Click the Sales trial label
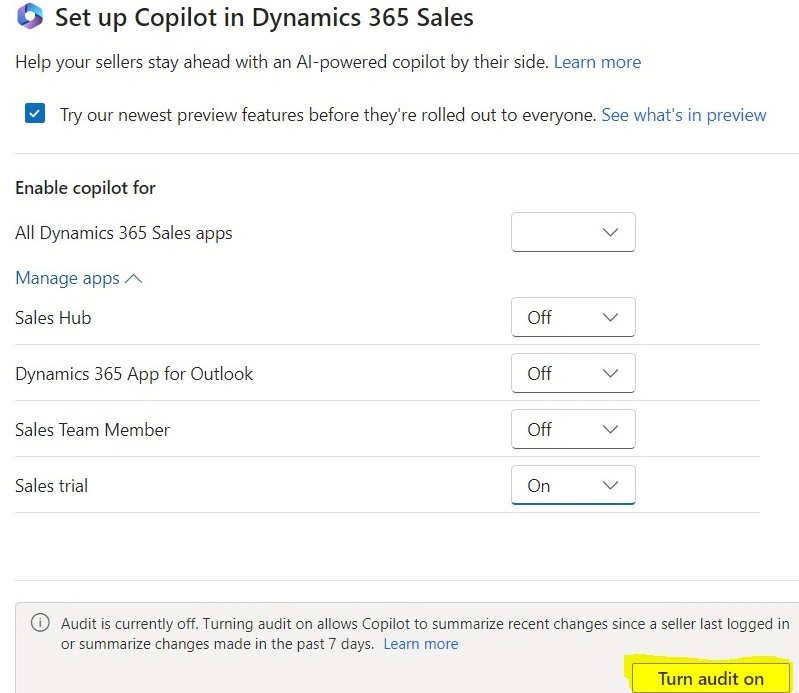The image size is (799, 693). click(51, 486)
